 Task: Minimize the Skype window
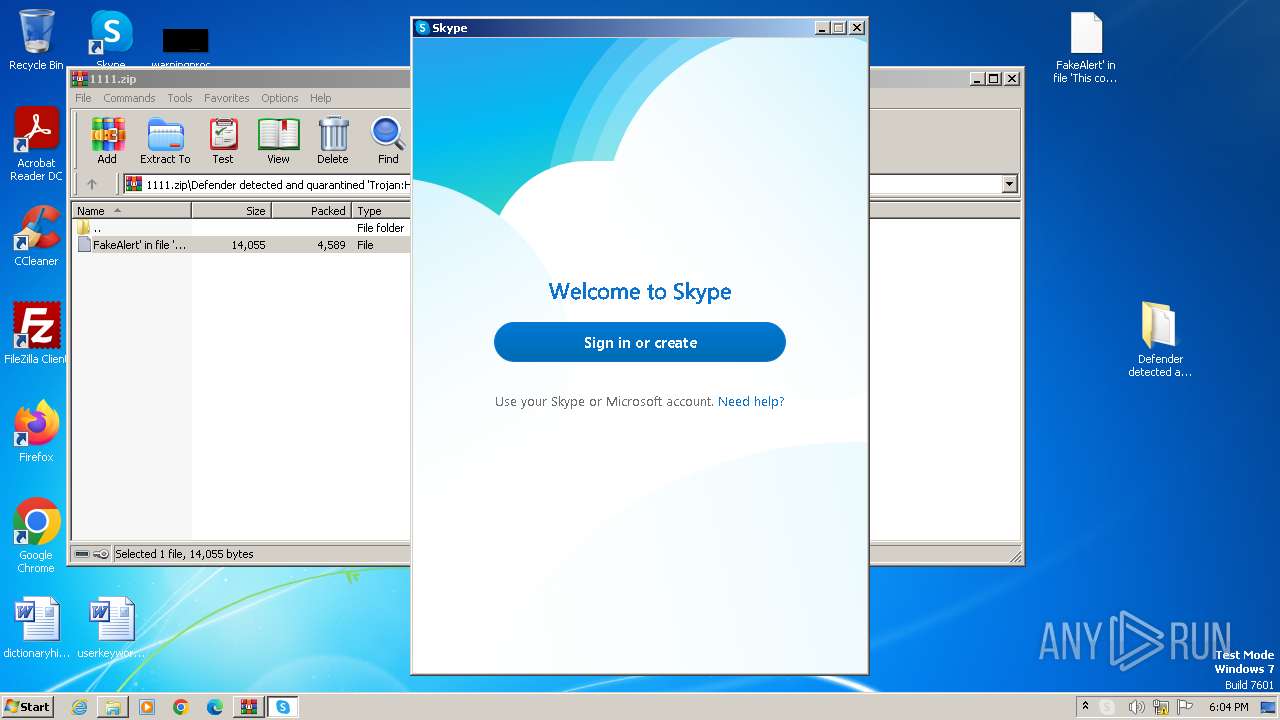point(822,28)
